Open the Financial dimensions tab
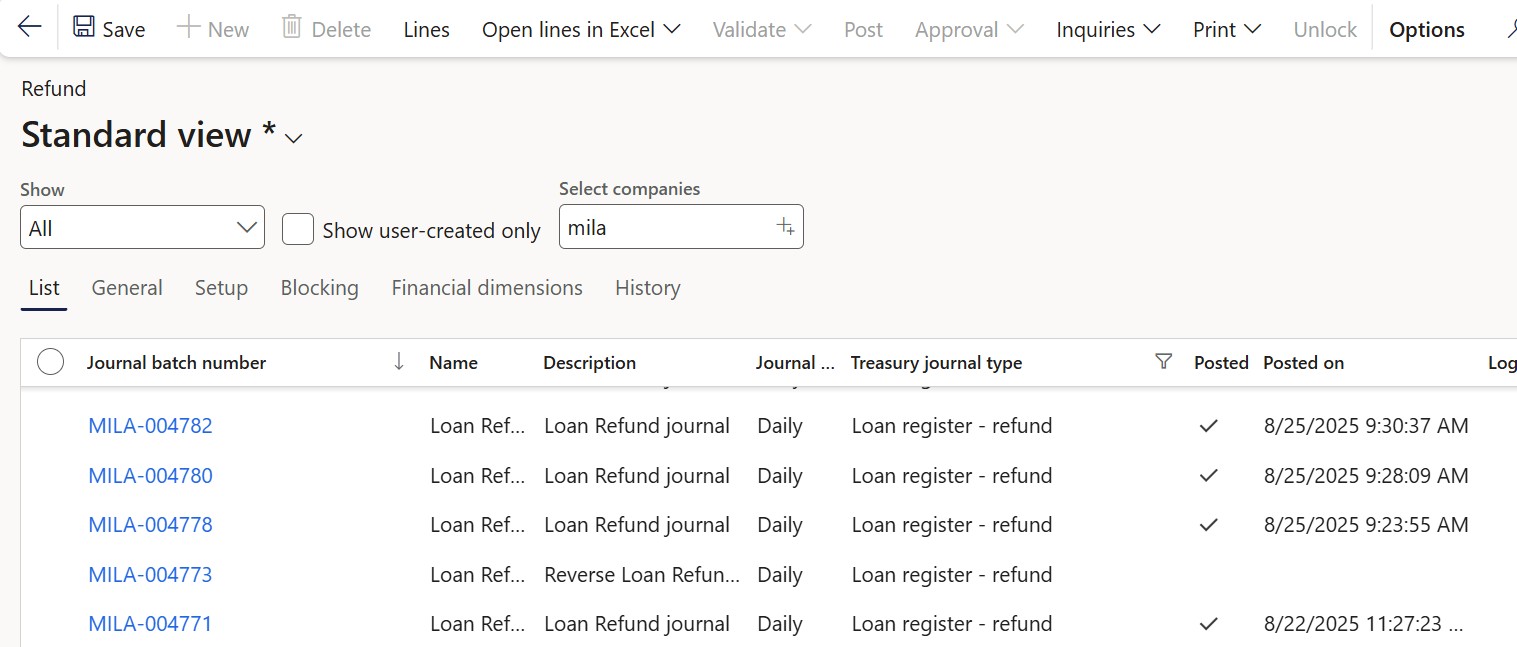The image size is (1517, 647). (x=486, y=288)
